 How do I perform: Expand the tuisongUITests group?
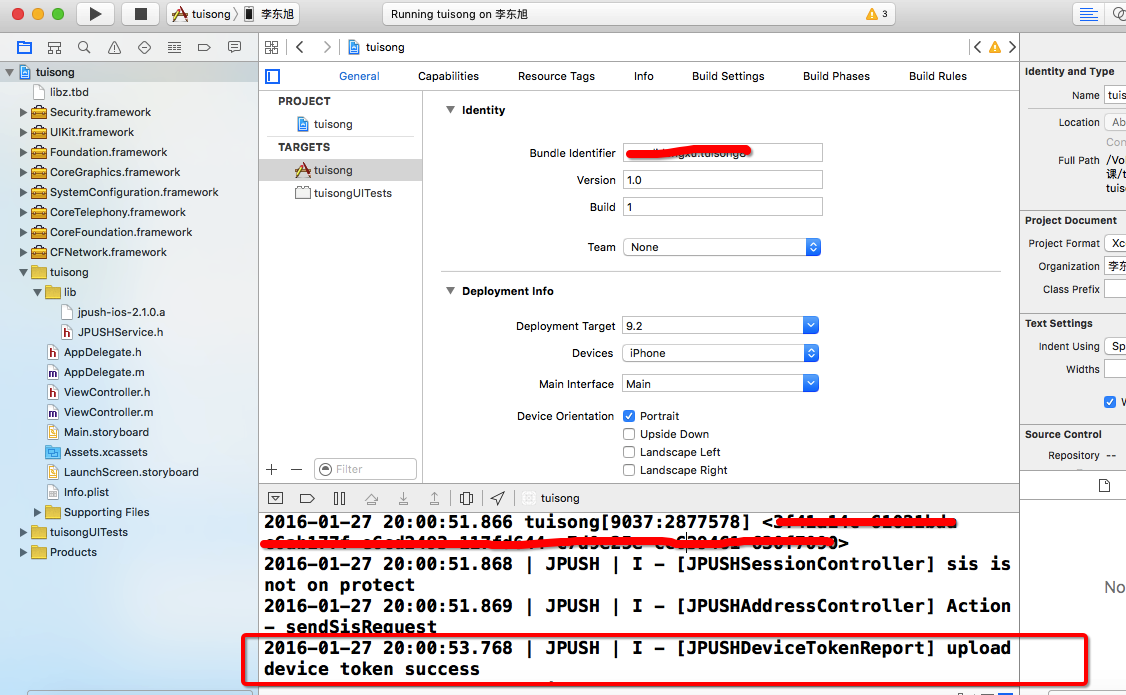tap(23, 533)
